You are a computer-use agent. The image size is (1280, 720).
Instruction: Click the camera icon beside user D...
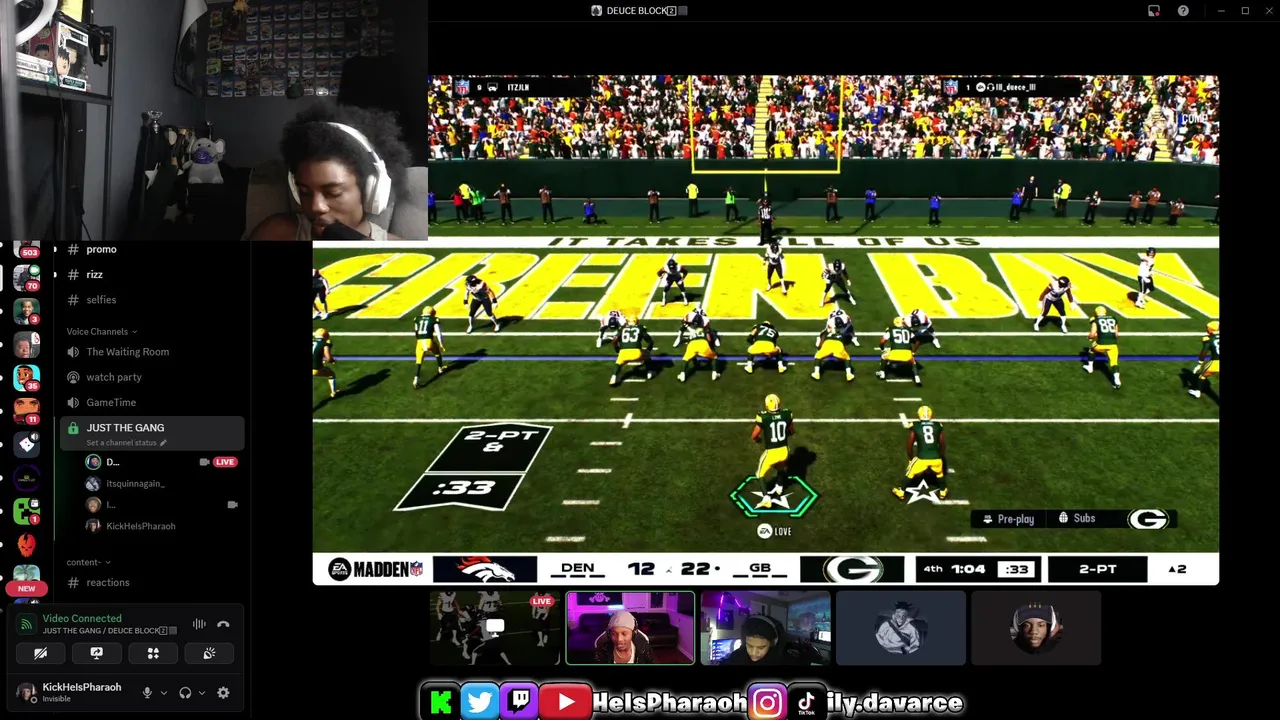[x=204, y=462]
